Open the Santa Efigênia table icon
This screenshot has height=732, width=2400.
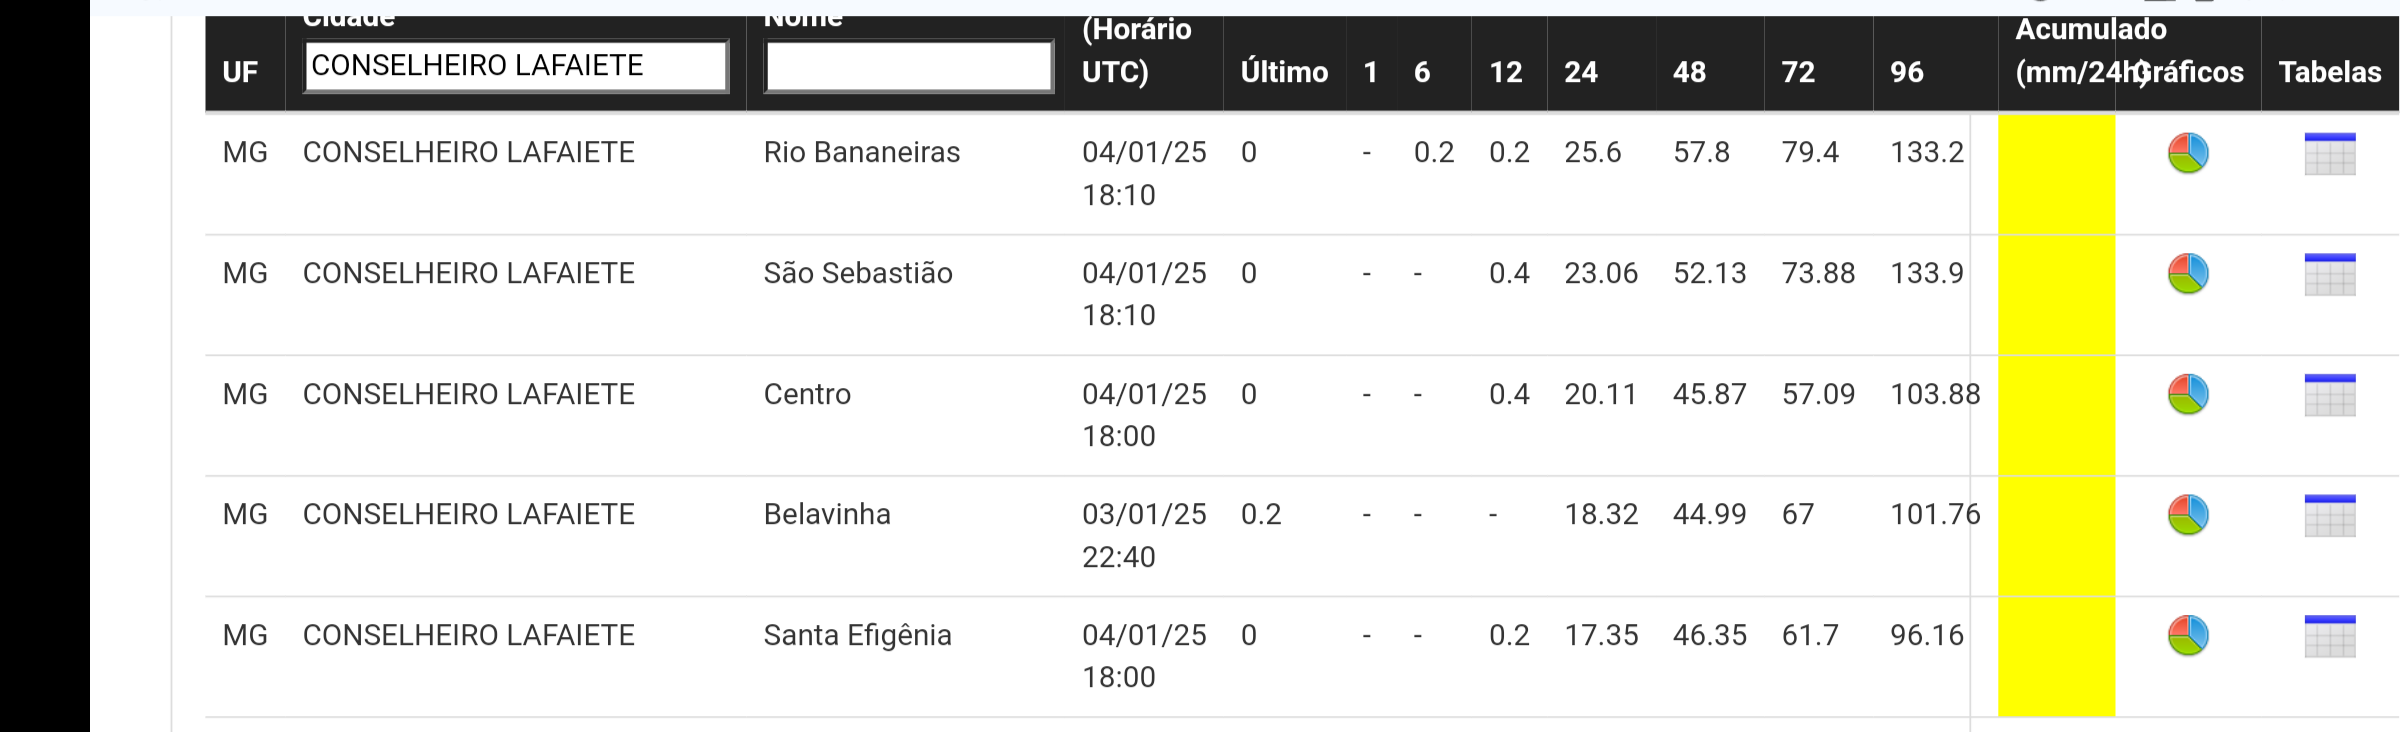coord(2330,637)
